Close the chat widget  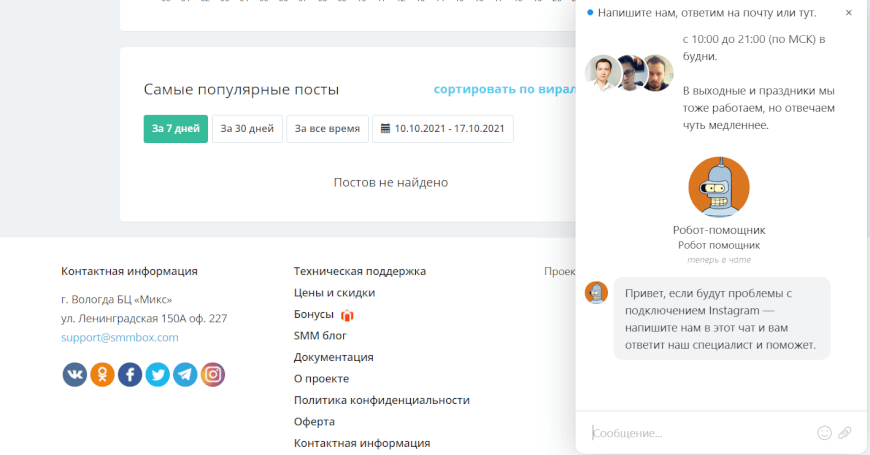pyautogui.click(x=848, y=13)
